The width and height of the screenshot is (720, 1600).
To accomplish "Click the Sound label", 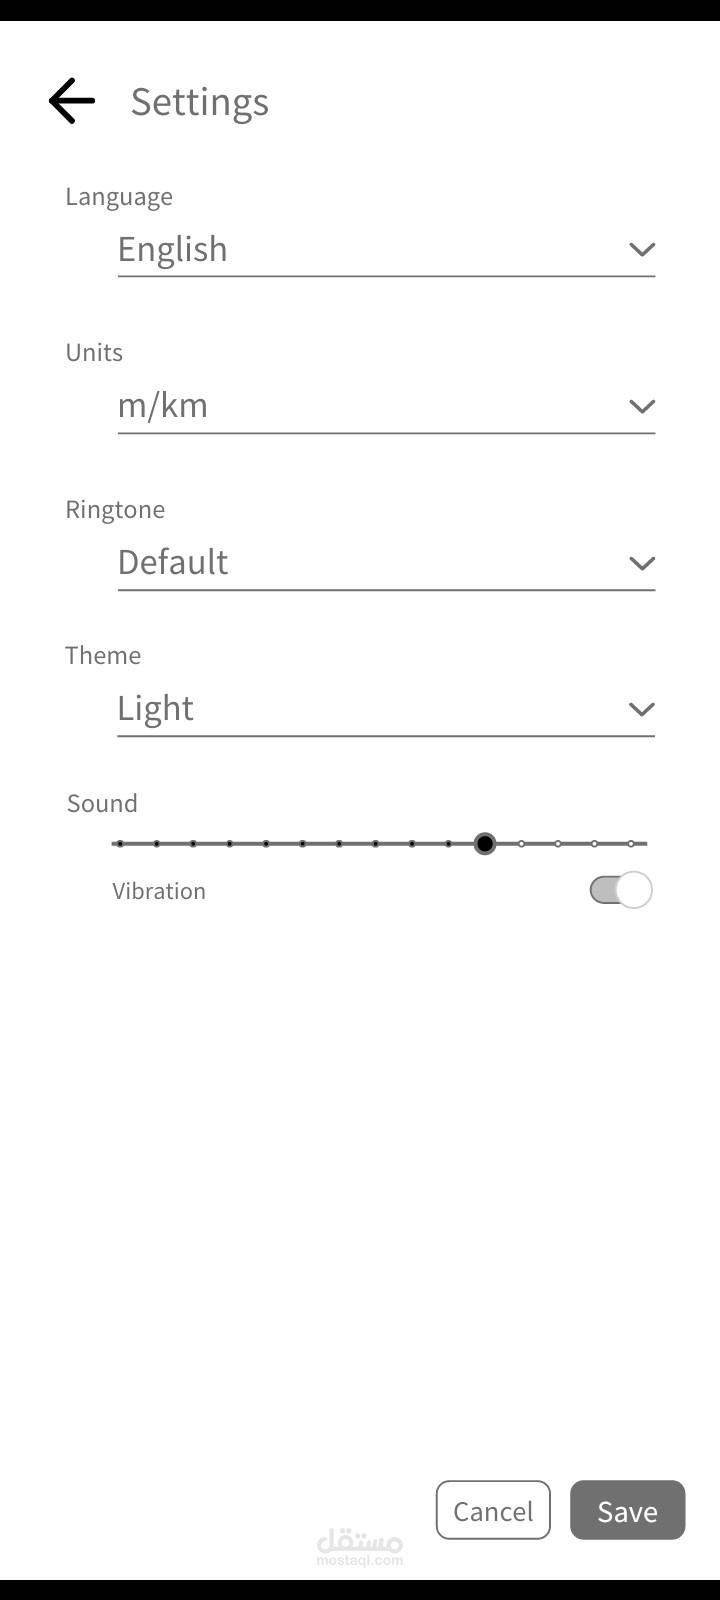I will pos(102,803).
